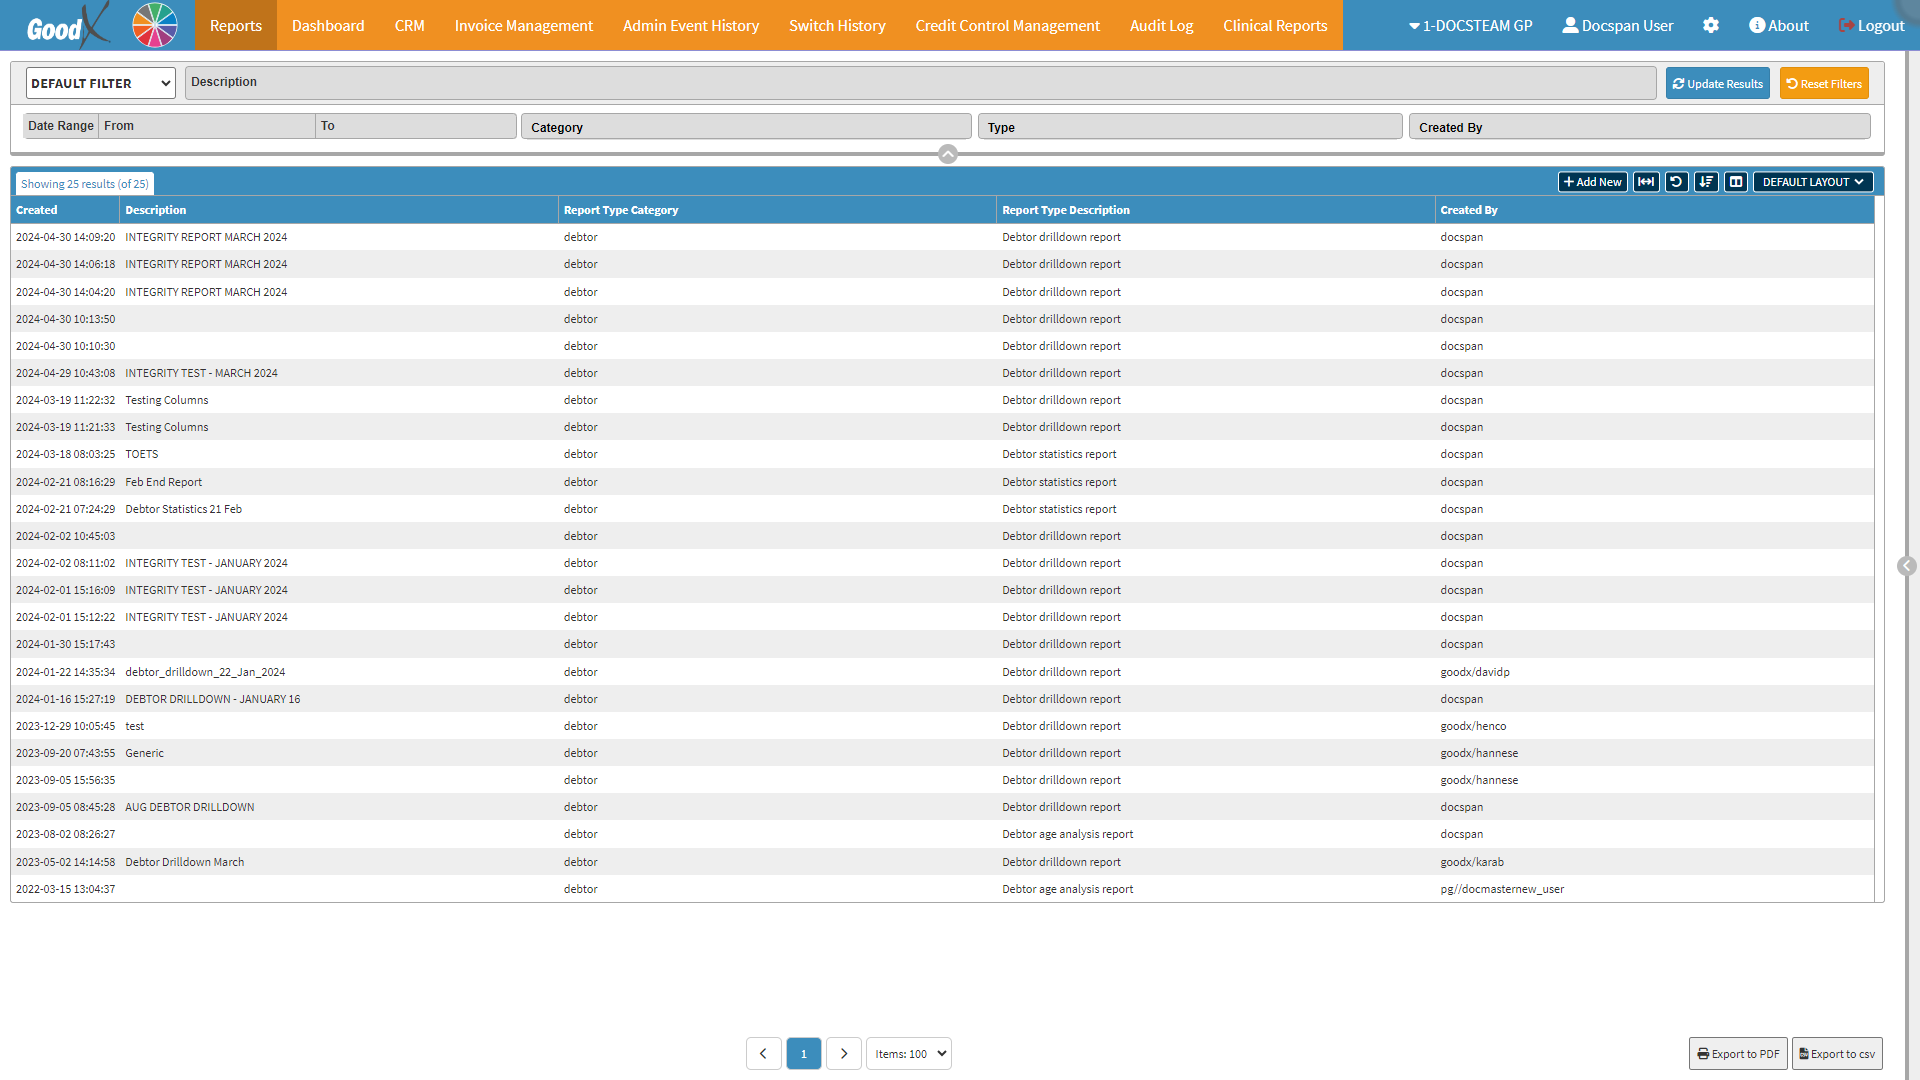Sort by Report Type Description column header
1920x1080 pixels.
(x=1216, y=210)
